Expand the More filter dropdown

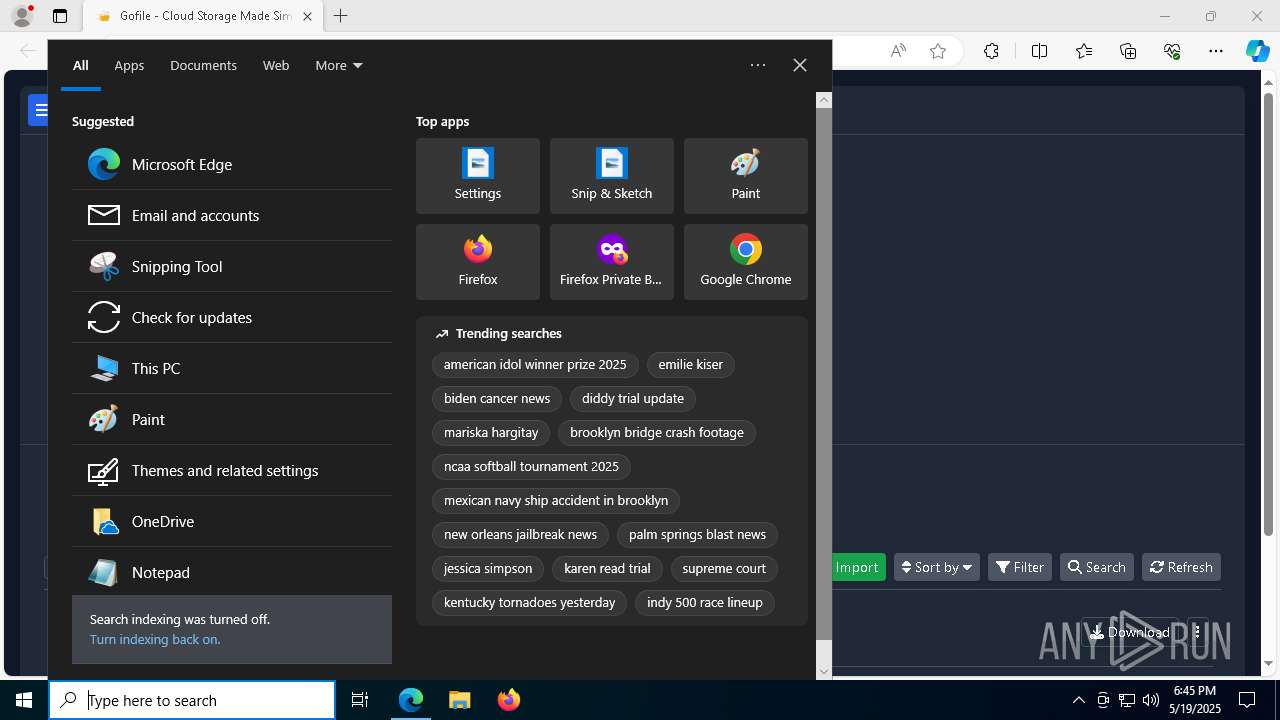[339, 65]
